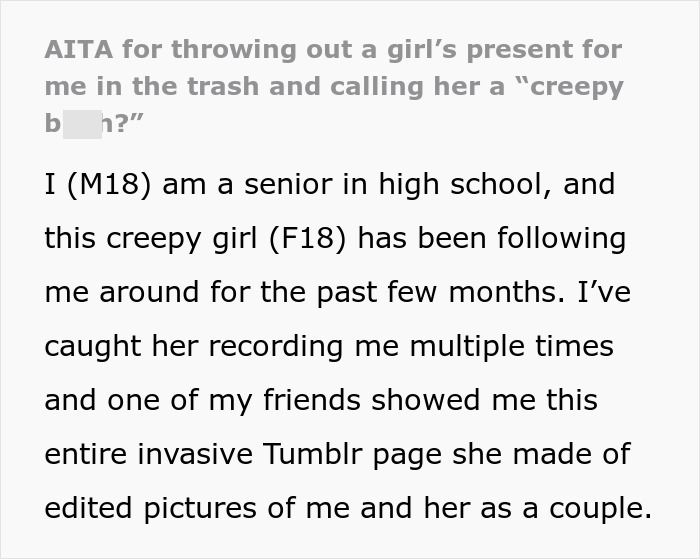The height and width of the screenshot is (559, 700).
Task: Select the "(F18)" age tag text
Action: point(308,238)
